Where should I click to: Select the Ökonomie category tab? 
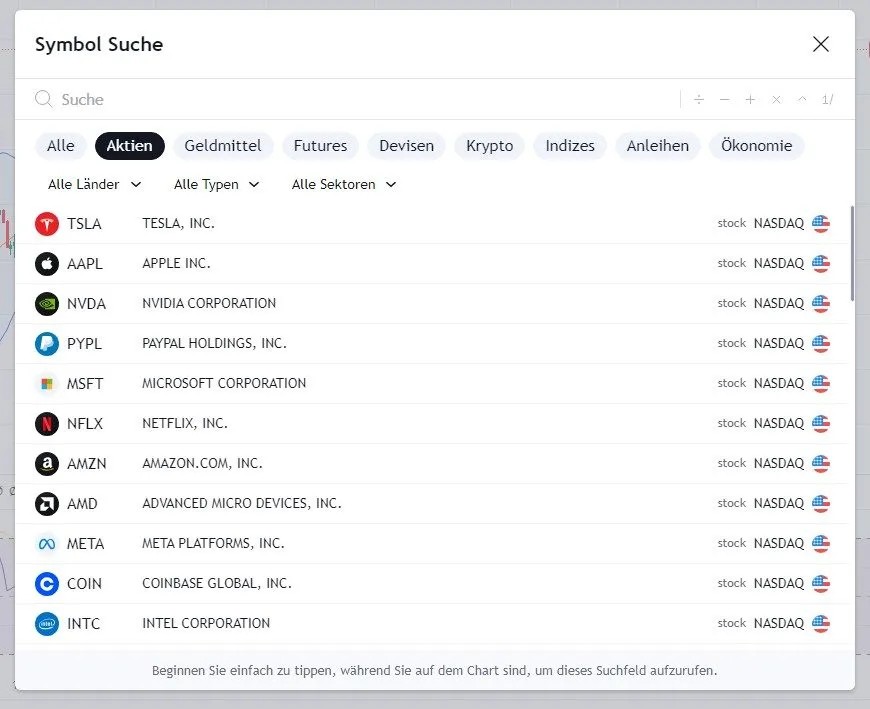point(756,146)
